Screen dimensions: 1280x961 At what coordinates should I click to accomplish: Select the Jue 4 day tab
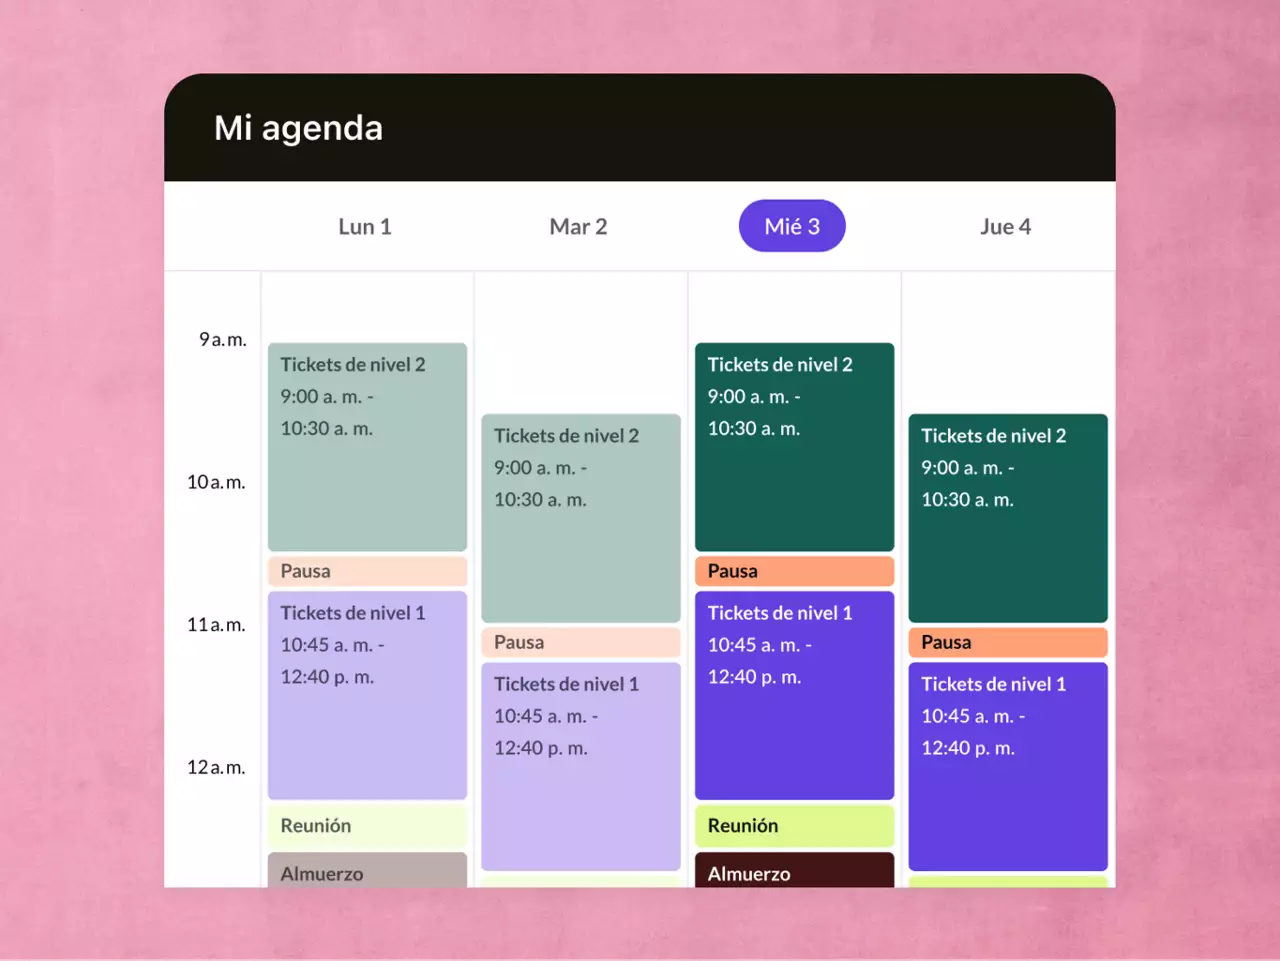coord(1005,227)
